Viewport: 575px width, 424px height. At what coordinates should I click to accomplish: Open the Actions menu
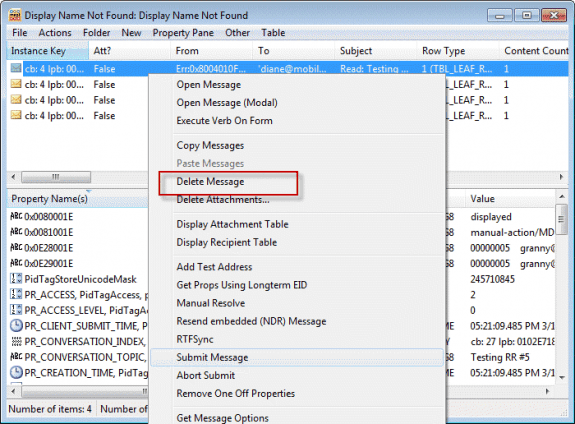pyautogui.click(x=55, y=33)
